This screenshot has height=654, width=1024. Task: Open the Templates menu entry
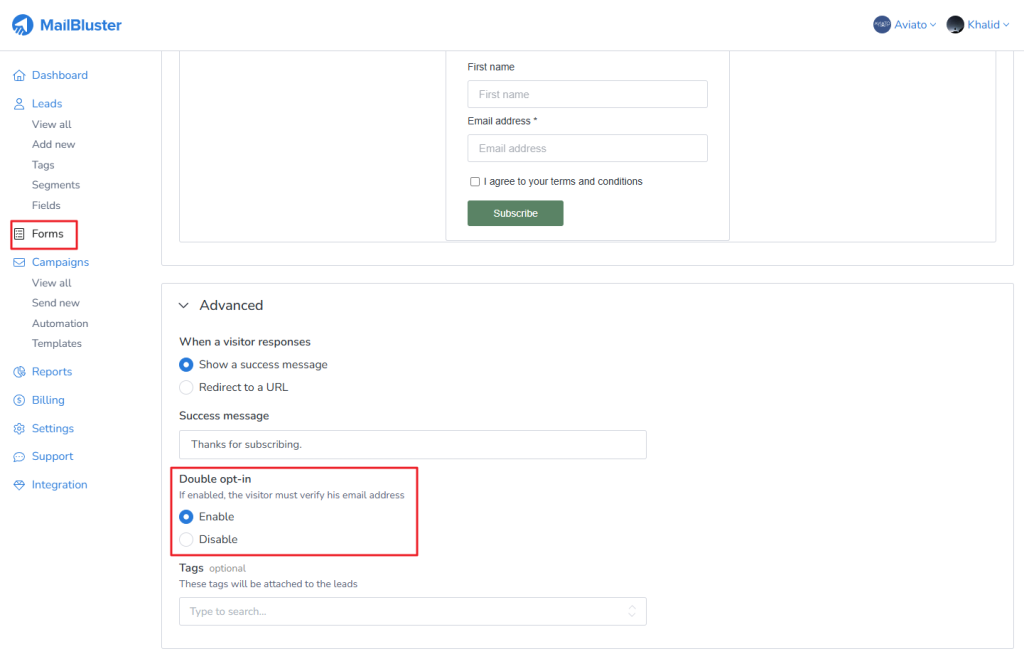pos(57,343)
